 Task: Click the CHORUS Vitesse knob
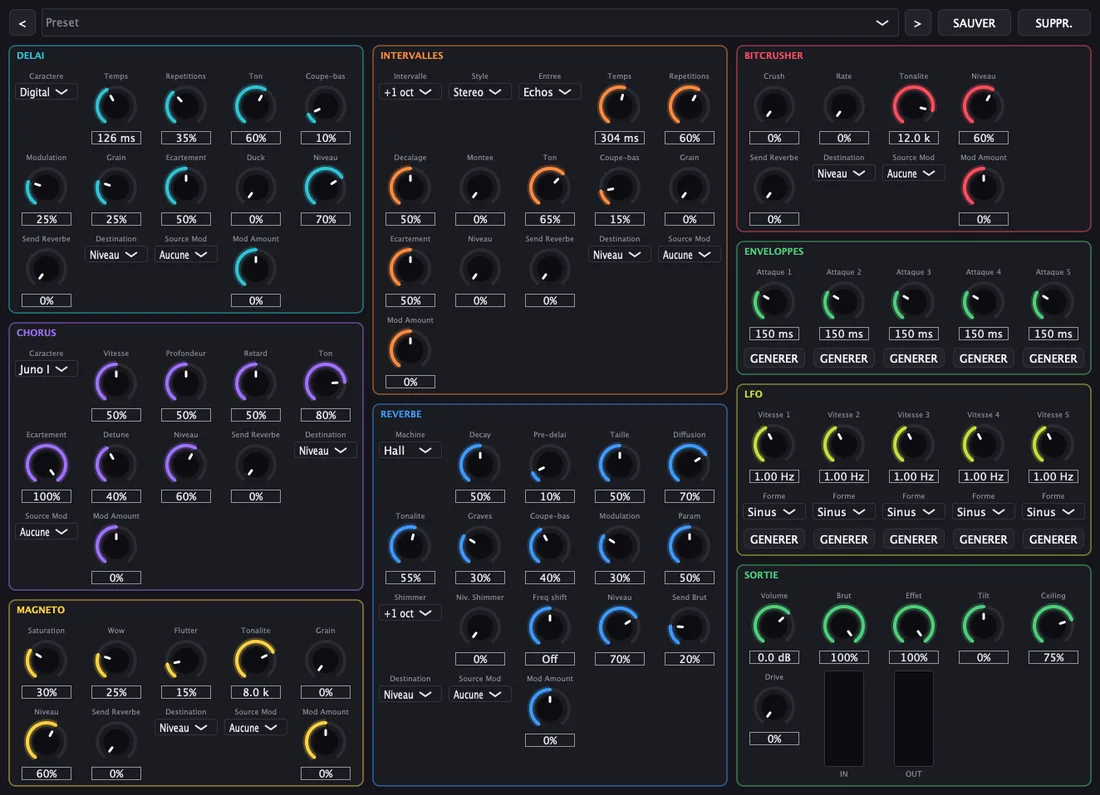[116, 383]
